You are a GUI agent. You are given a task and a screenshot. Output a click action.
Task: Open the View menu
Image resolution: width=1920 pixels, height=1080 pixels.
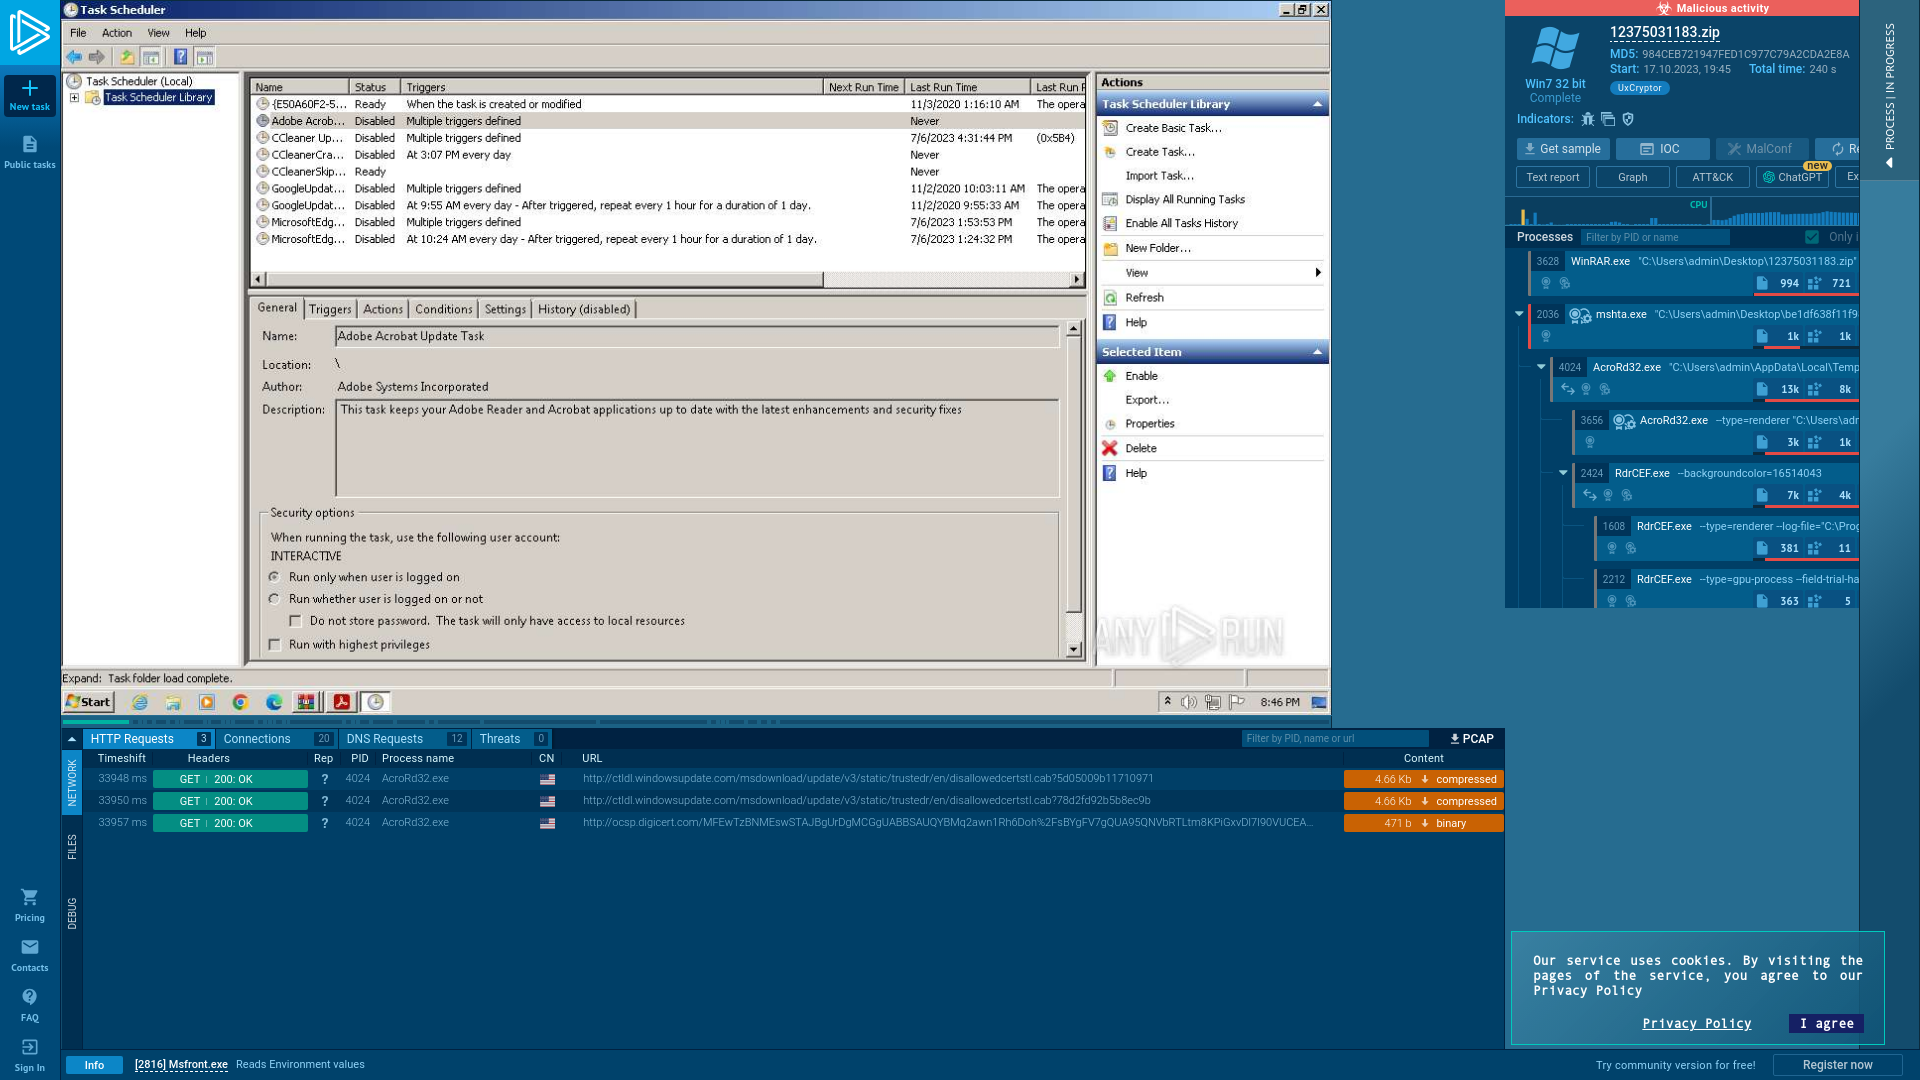158,33
